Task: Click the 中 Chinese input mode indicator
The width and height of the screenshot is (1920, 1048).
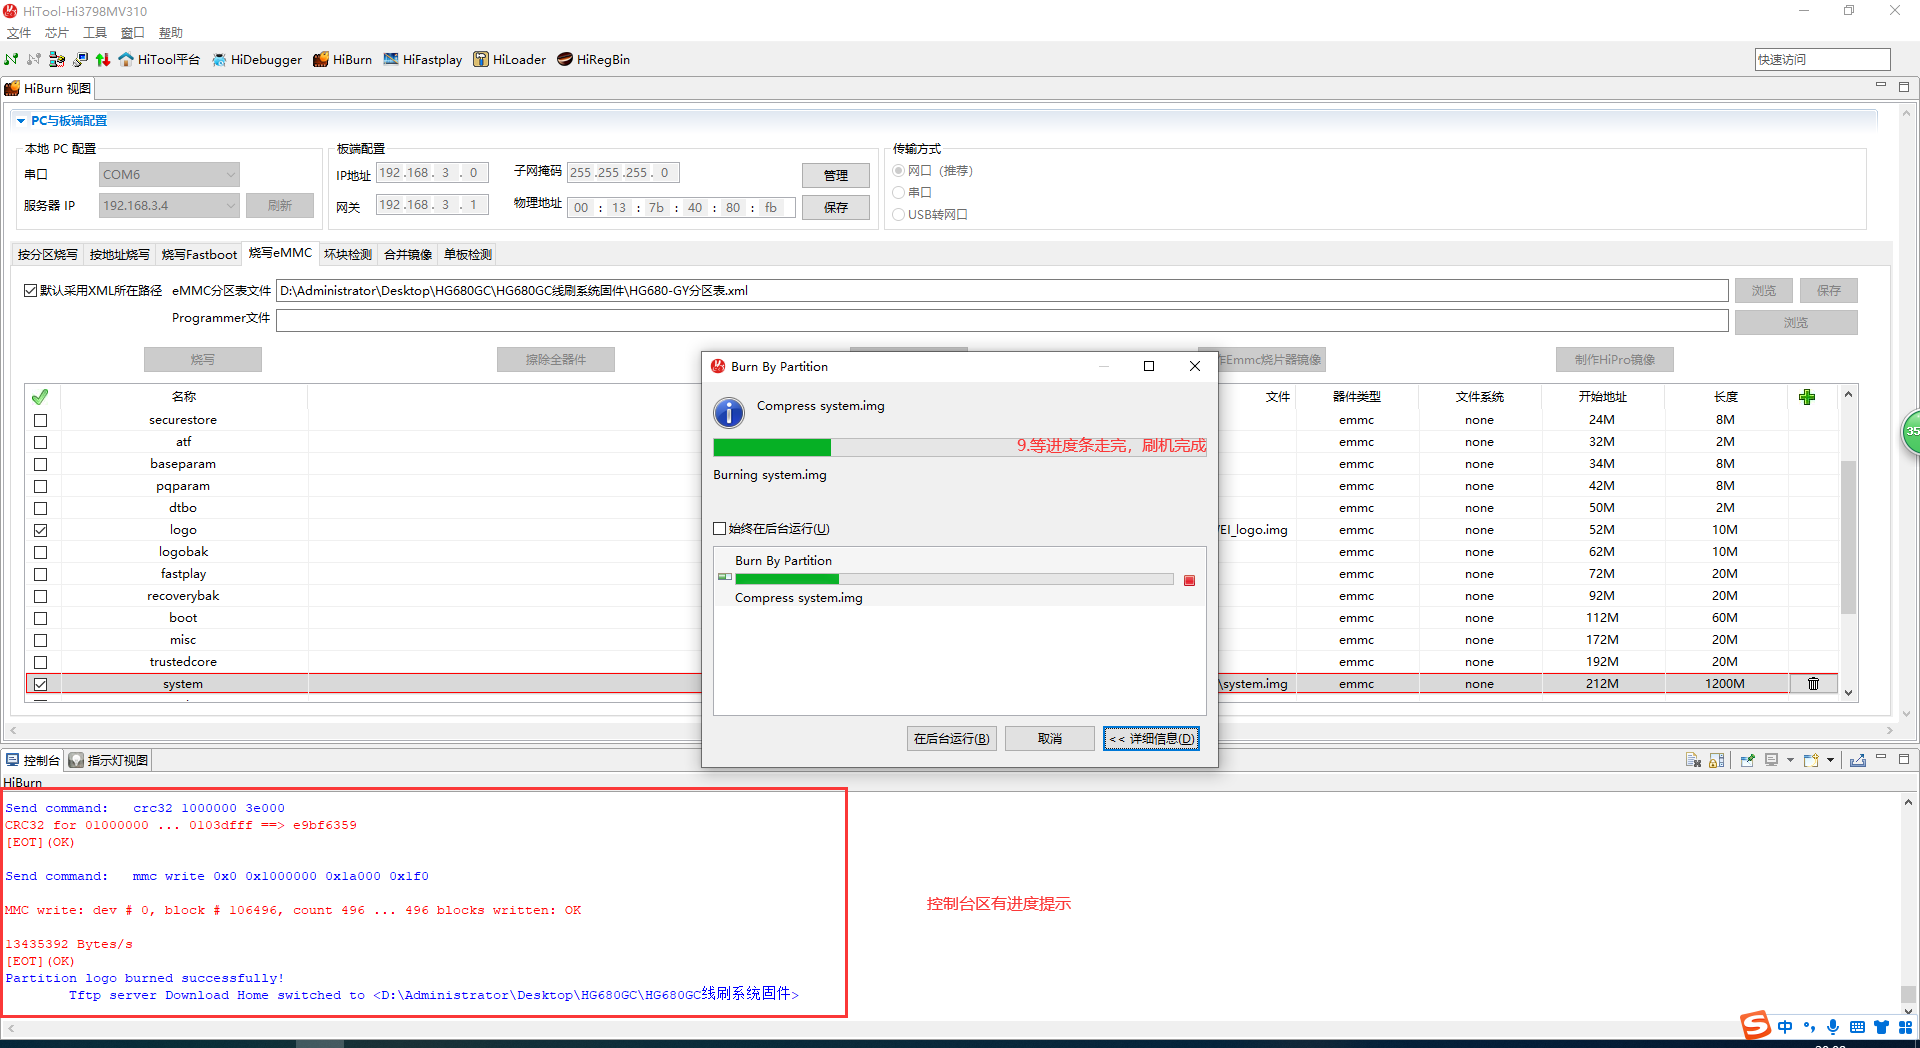Action: [x=1786, y=1027]
